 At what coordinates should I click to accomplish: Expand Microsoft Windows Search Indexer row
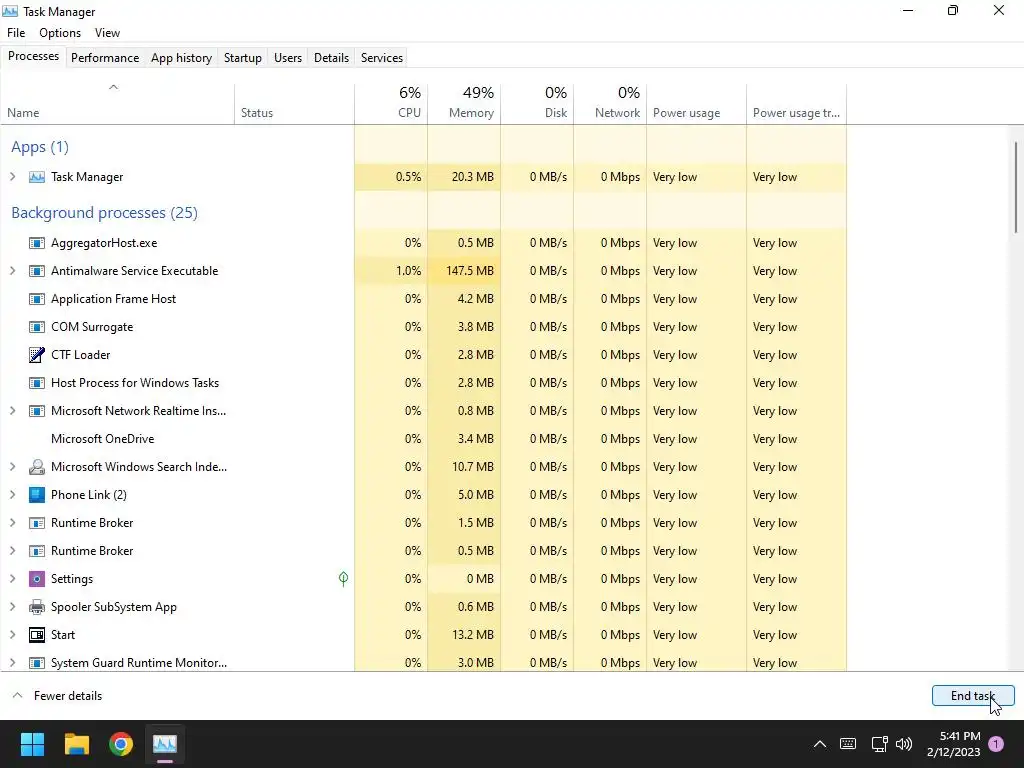coord(12,467)
